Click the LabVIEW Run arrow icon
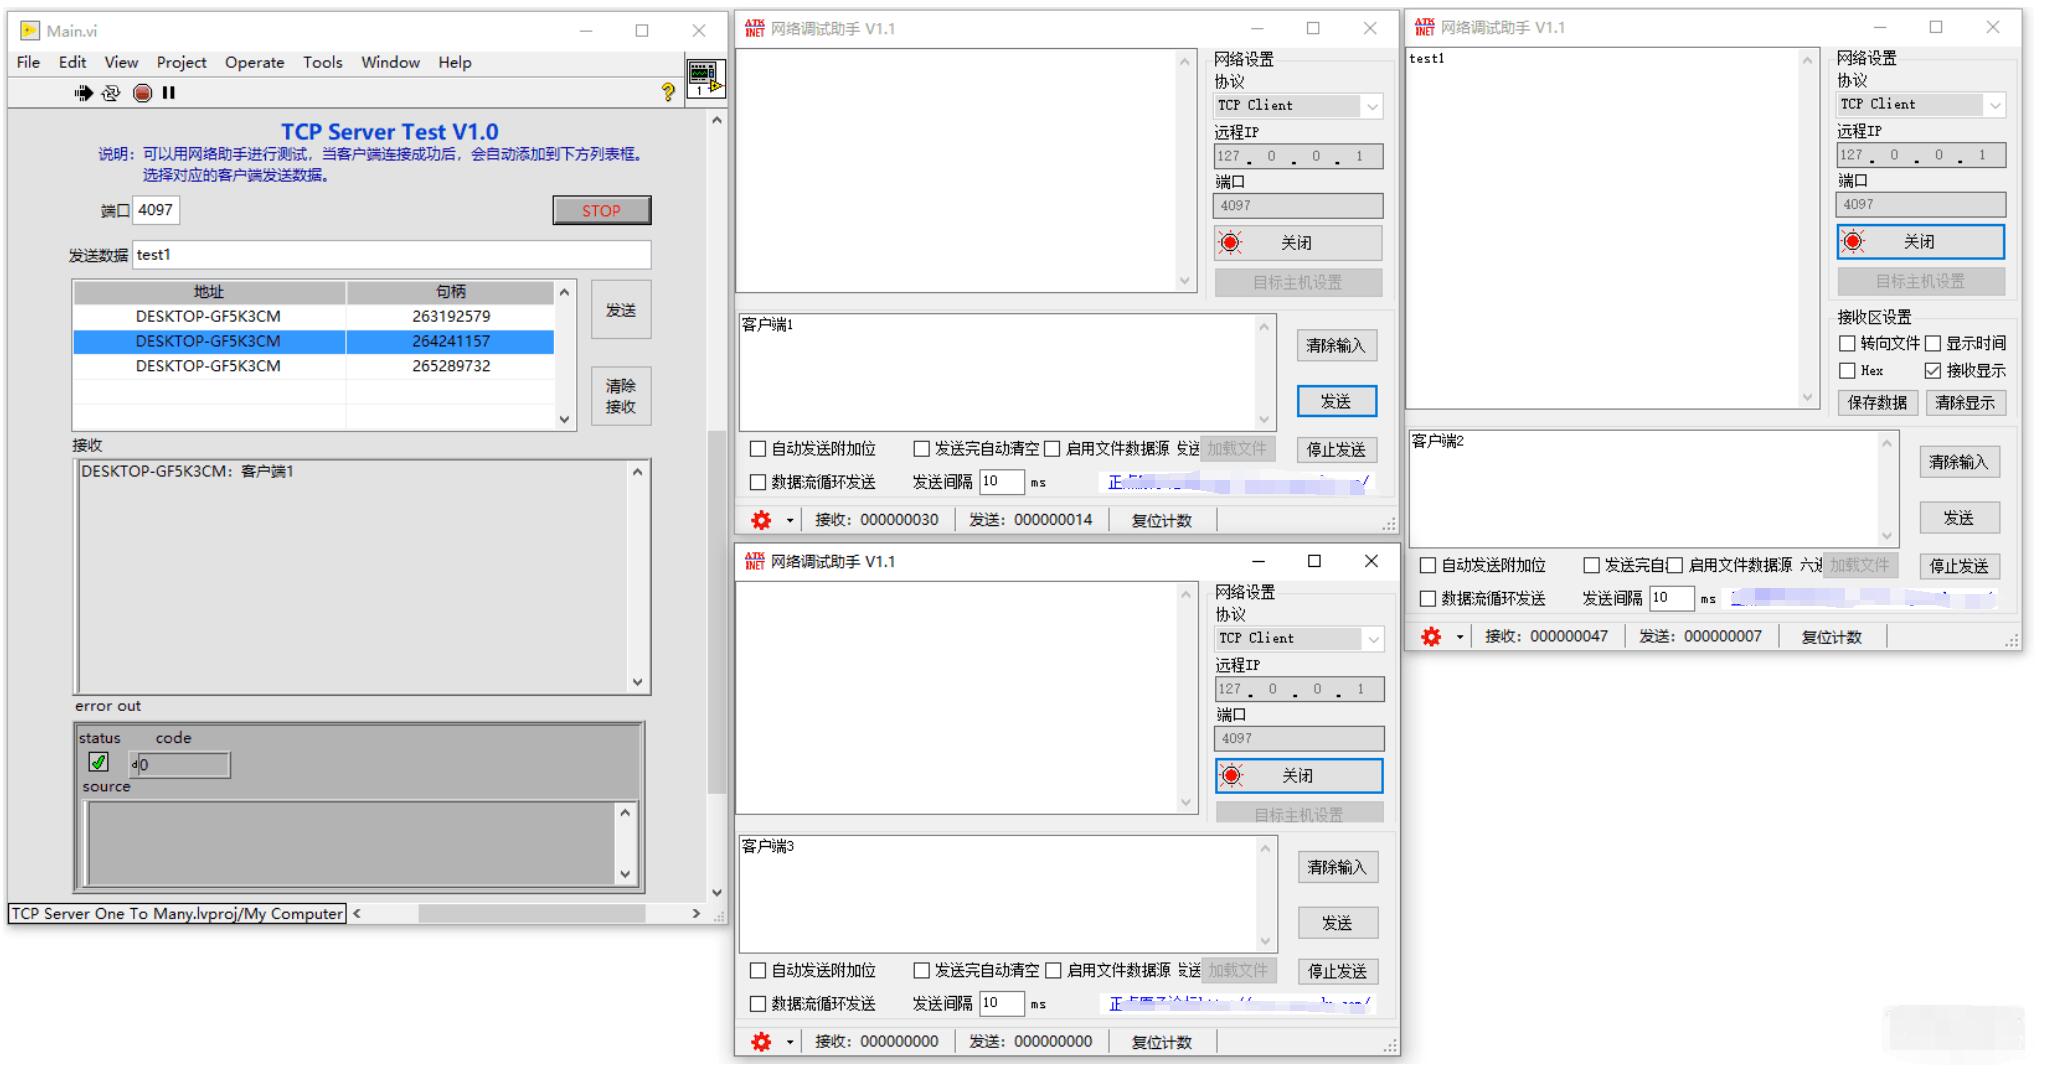The height and width of the screenshot is (1074, 2046). point(83,93)
